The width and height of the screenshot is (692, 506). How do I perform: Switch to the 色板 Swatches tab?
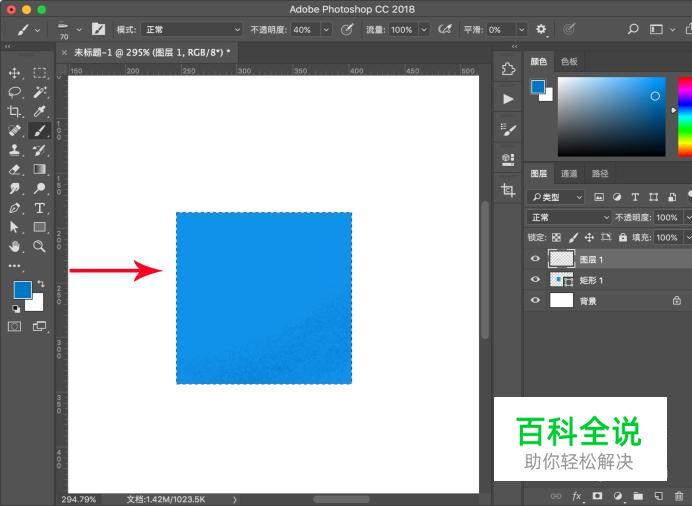[x=569, y=61]
